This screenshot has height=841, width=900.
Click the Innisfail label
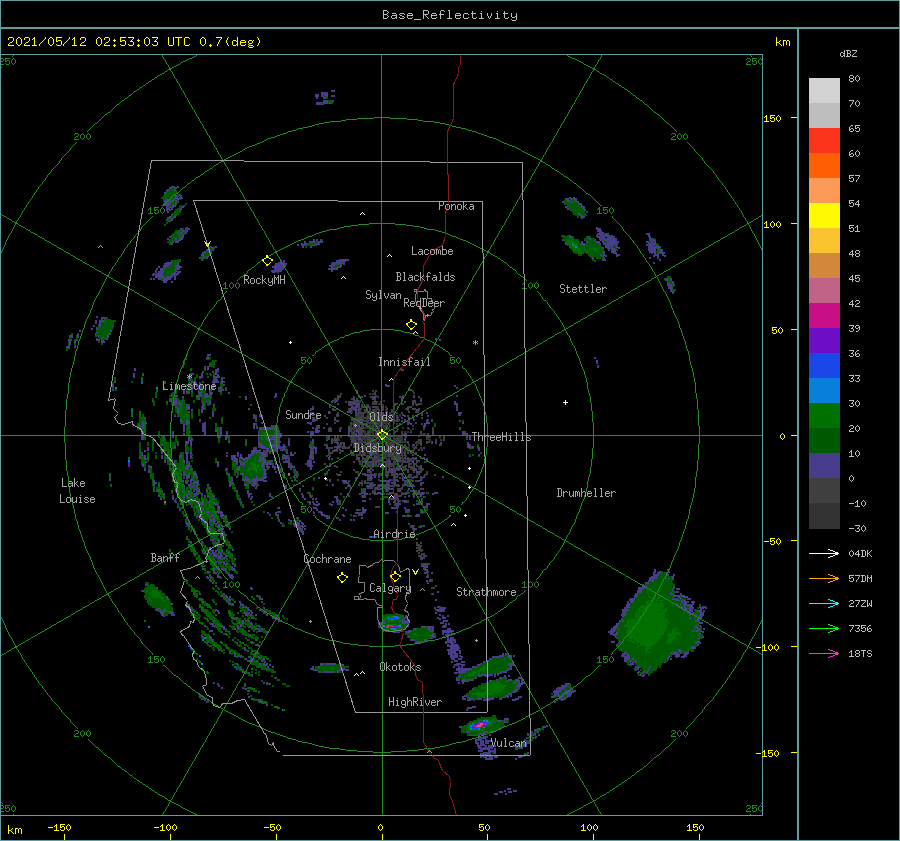pyautogui.click(x=404, y=362)
